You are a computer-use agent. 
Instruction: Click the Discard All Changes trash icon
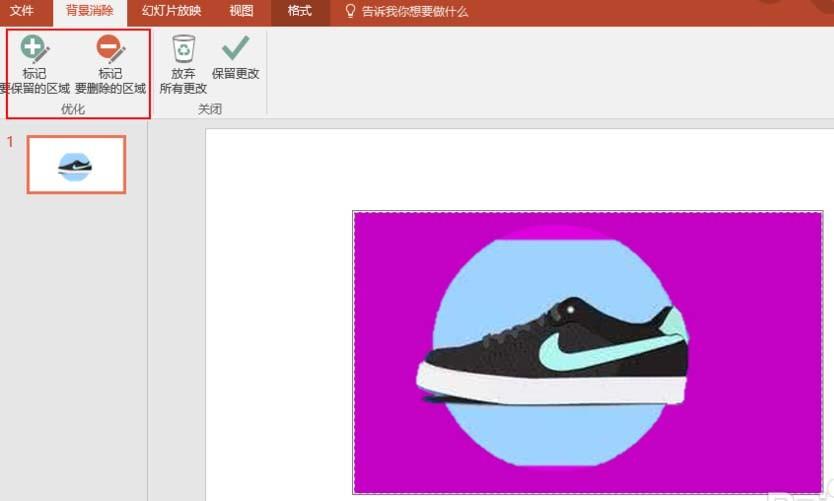point(183,48)
